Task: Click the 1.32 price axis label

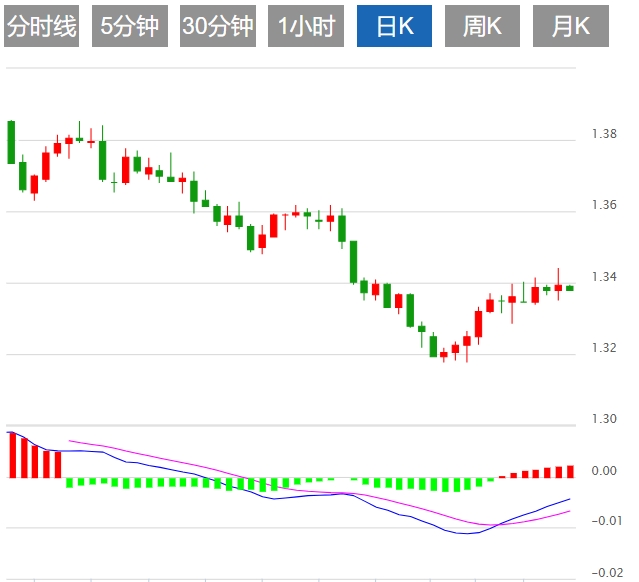Action: (603, 348)
